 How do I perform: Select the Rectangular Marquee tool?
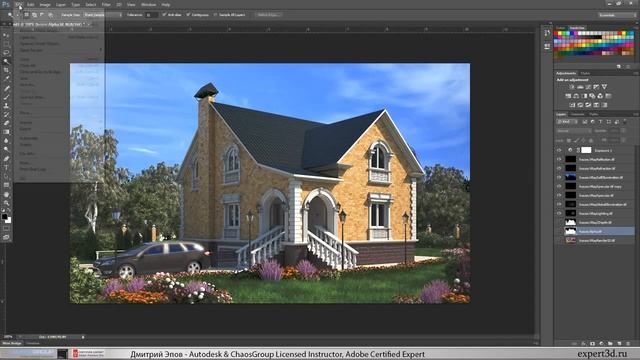(6, 44)
